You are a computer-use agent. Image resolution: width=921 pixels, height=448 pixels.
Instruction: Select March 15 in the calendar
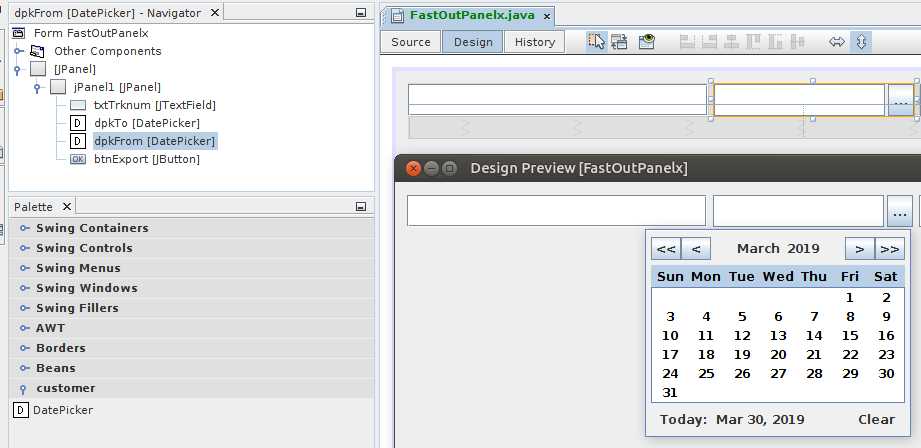pyautogui.click(x=850, y=336)
